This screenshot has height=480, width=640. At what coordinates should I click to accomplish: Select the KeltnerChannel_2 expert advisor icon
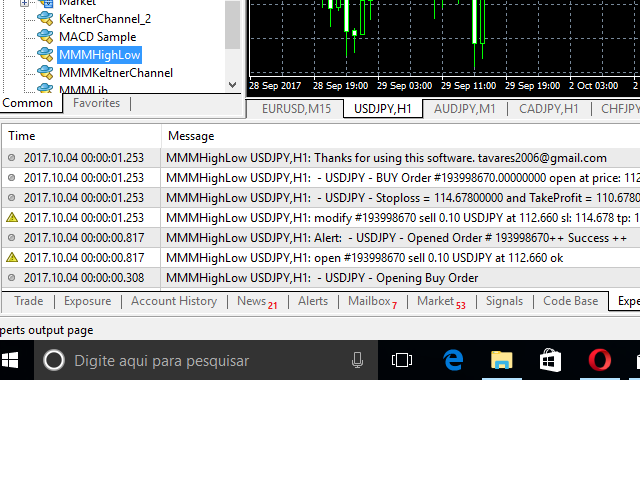[45, 18]
